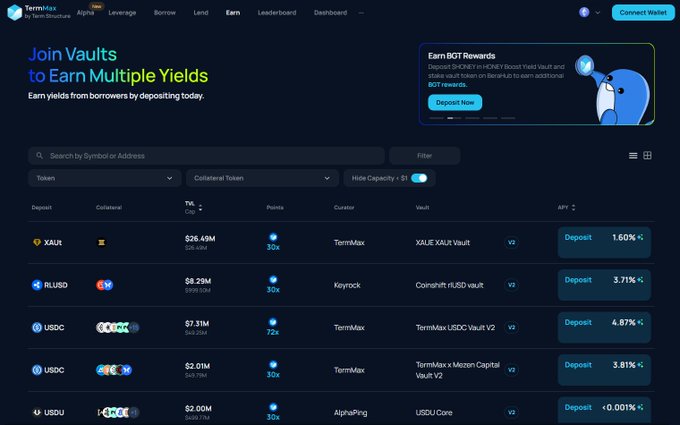The width and height of the screenshot is (680, 425).
Task: Toggle Hide Capacity < $1 switch
Action: [419, 178]
